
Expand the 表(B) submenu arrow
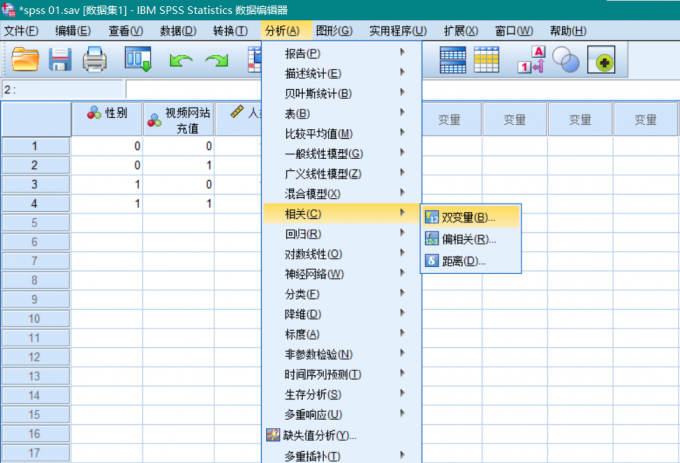point(402,113)
